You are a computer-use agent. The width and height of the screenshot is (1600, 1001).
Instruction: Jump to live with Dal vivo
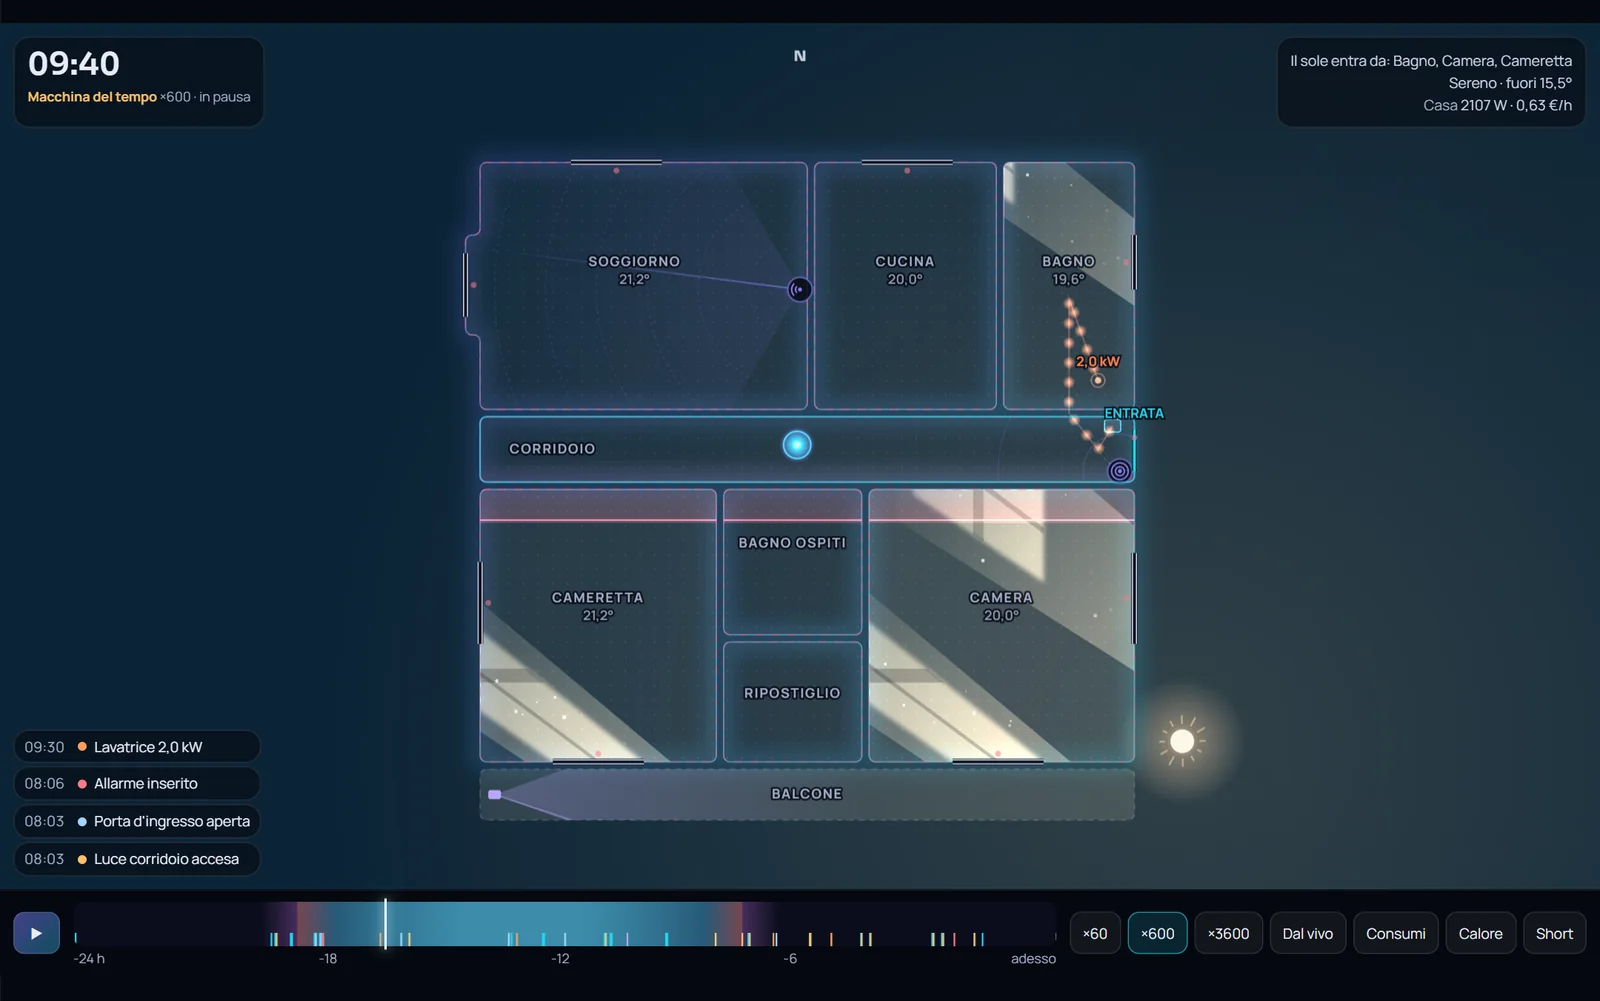(x=1308, y=933)
